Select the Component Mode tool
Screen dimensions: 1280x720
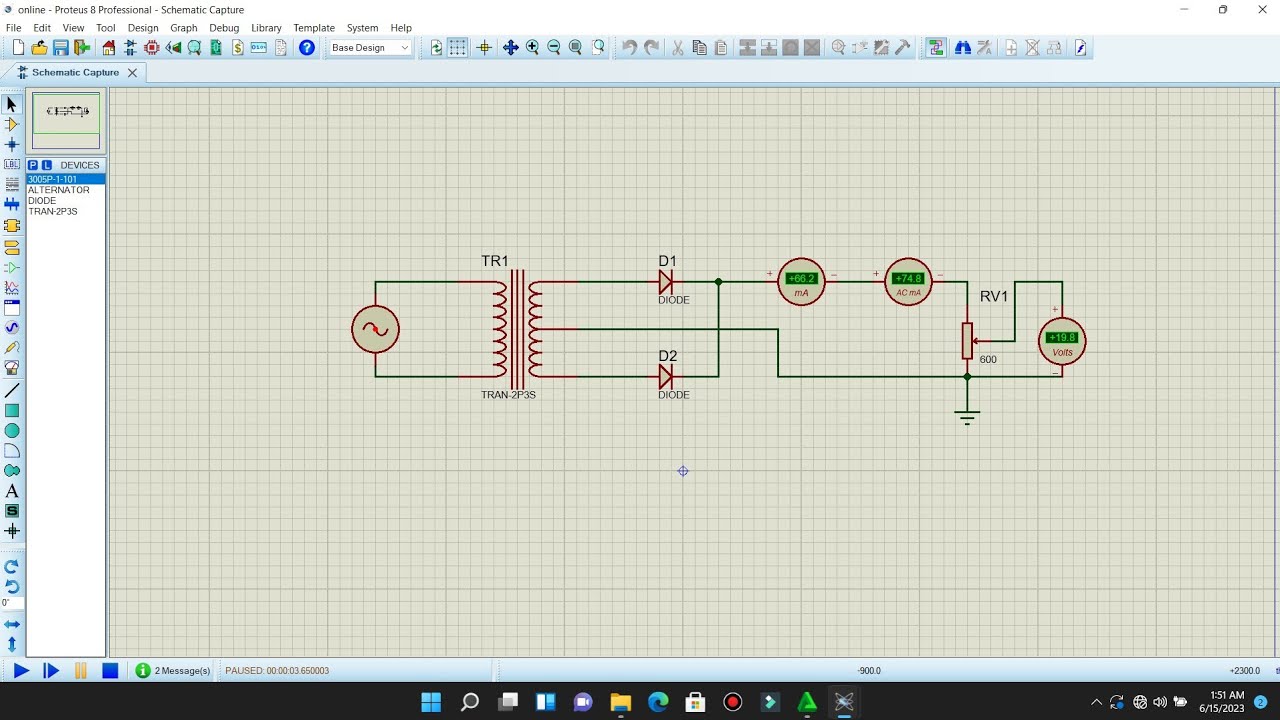click(12, 124)
